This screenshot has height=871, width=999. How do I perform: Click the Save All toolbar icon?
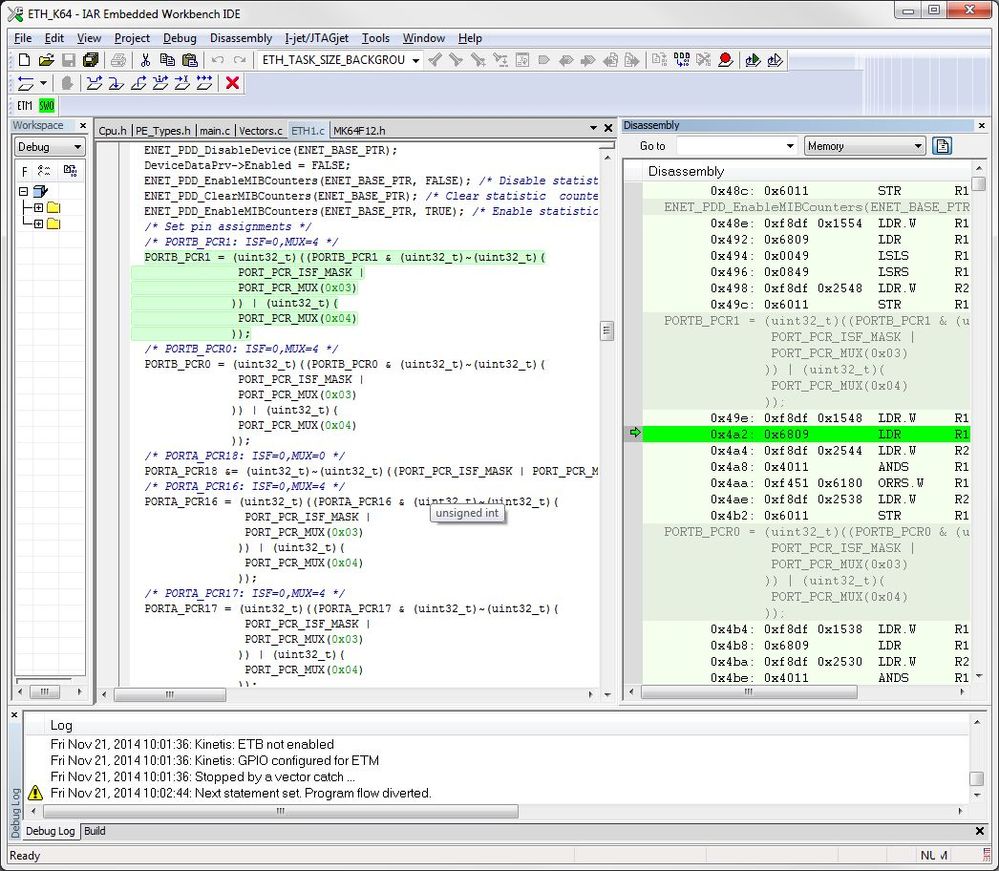(x=90, y=60)
